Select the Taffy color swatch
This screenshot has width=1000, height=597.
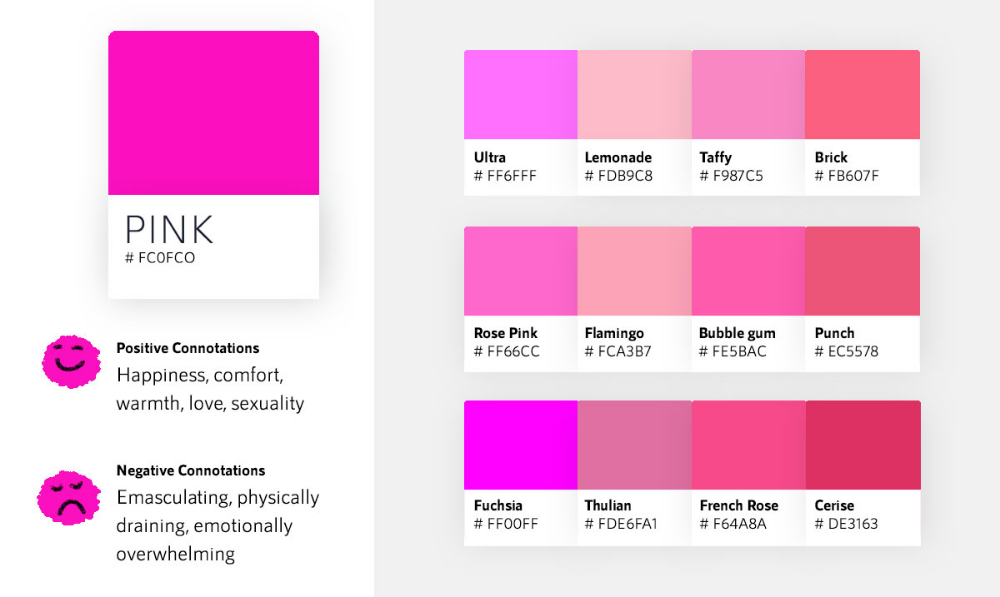(x=748, y=95)
